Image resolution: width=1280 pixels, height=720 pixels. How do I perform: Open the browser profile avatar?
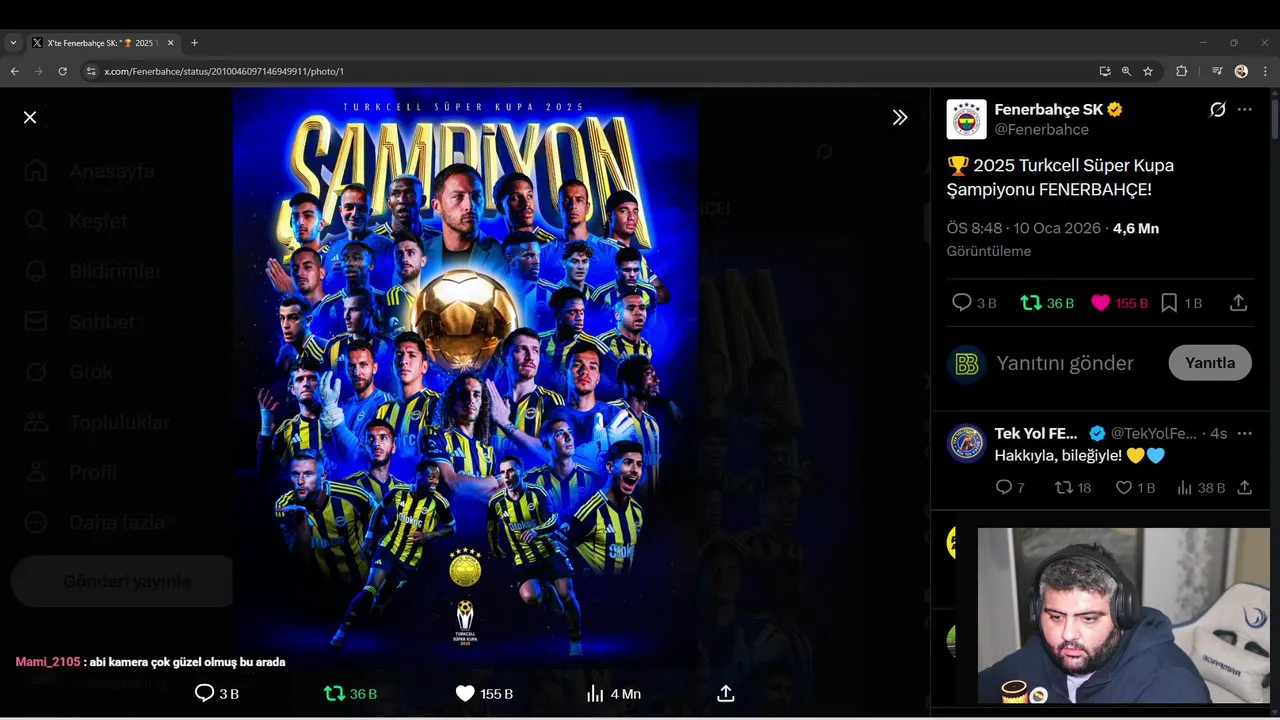tap(1241, 71)
